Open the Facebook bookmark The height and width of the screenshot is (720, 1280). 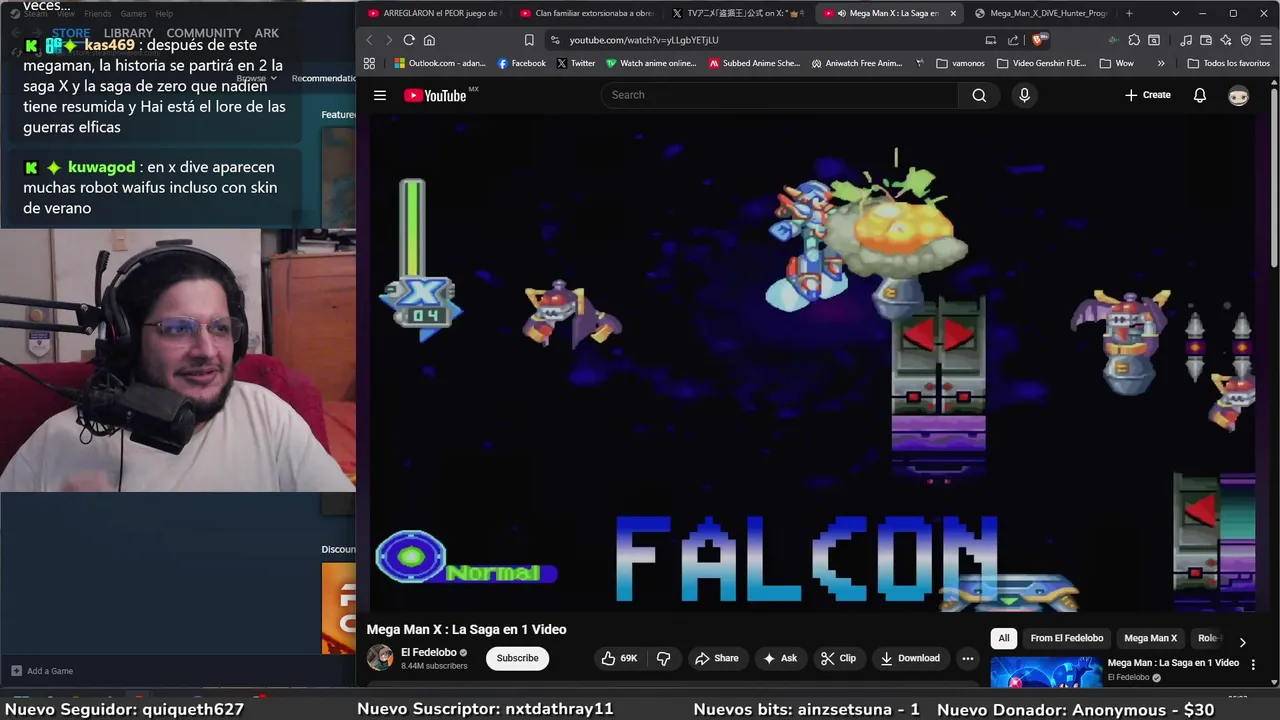pos(522,63)
